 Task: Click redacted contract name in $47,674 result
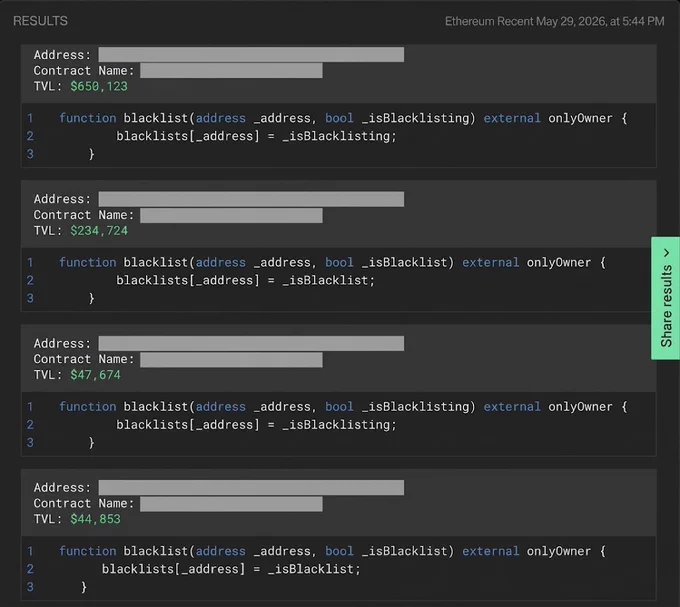[231, 359]
